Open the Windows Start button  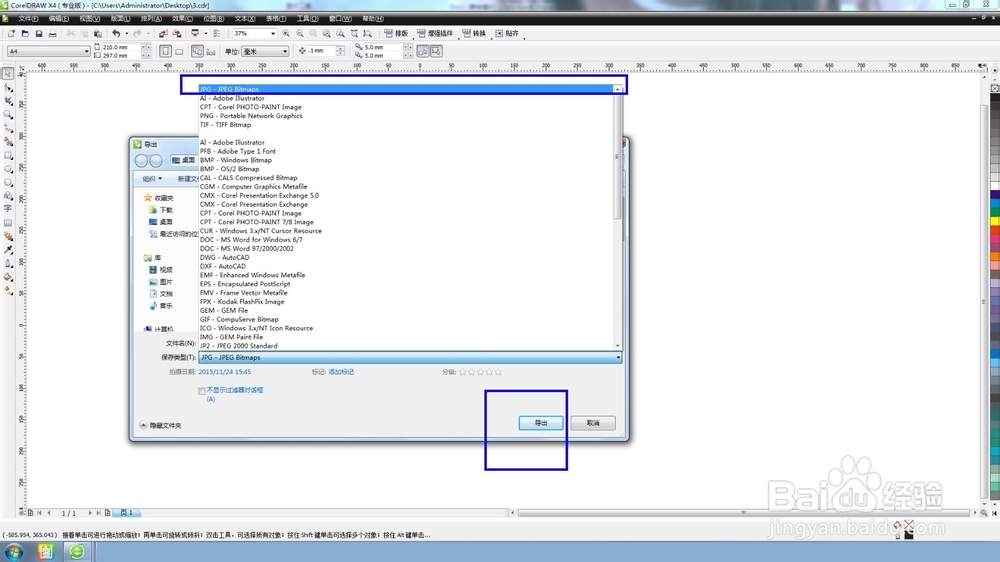13,551
